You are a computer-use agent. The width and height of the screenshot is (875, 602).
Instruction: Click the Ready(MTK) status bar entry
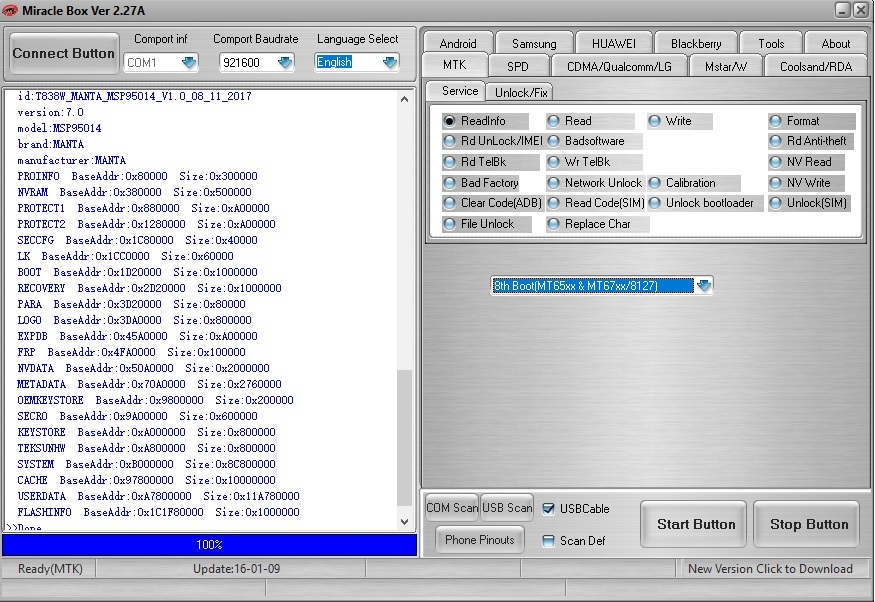click(x=50, y=569)
